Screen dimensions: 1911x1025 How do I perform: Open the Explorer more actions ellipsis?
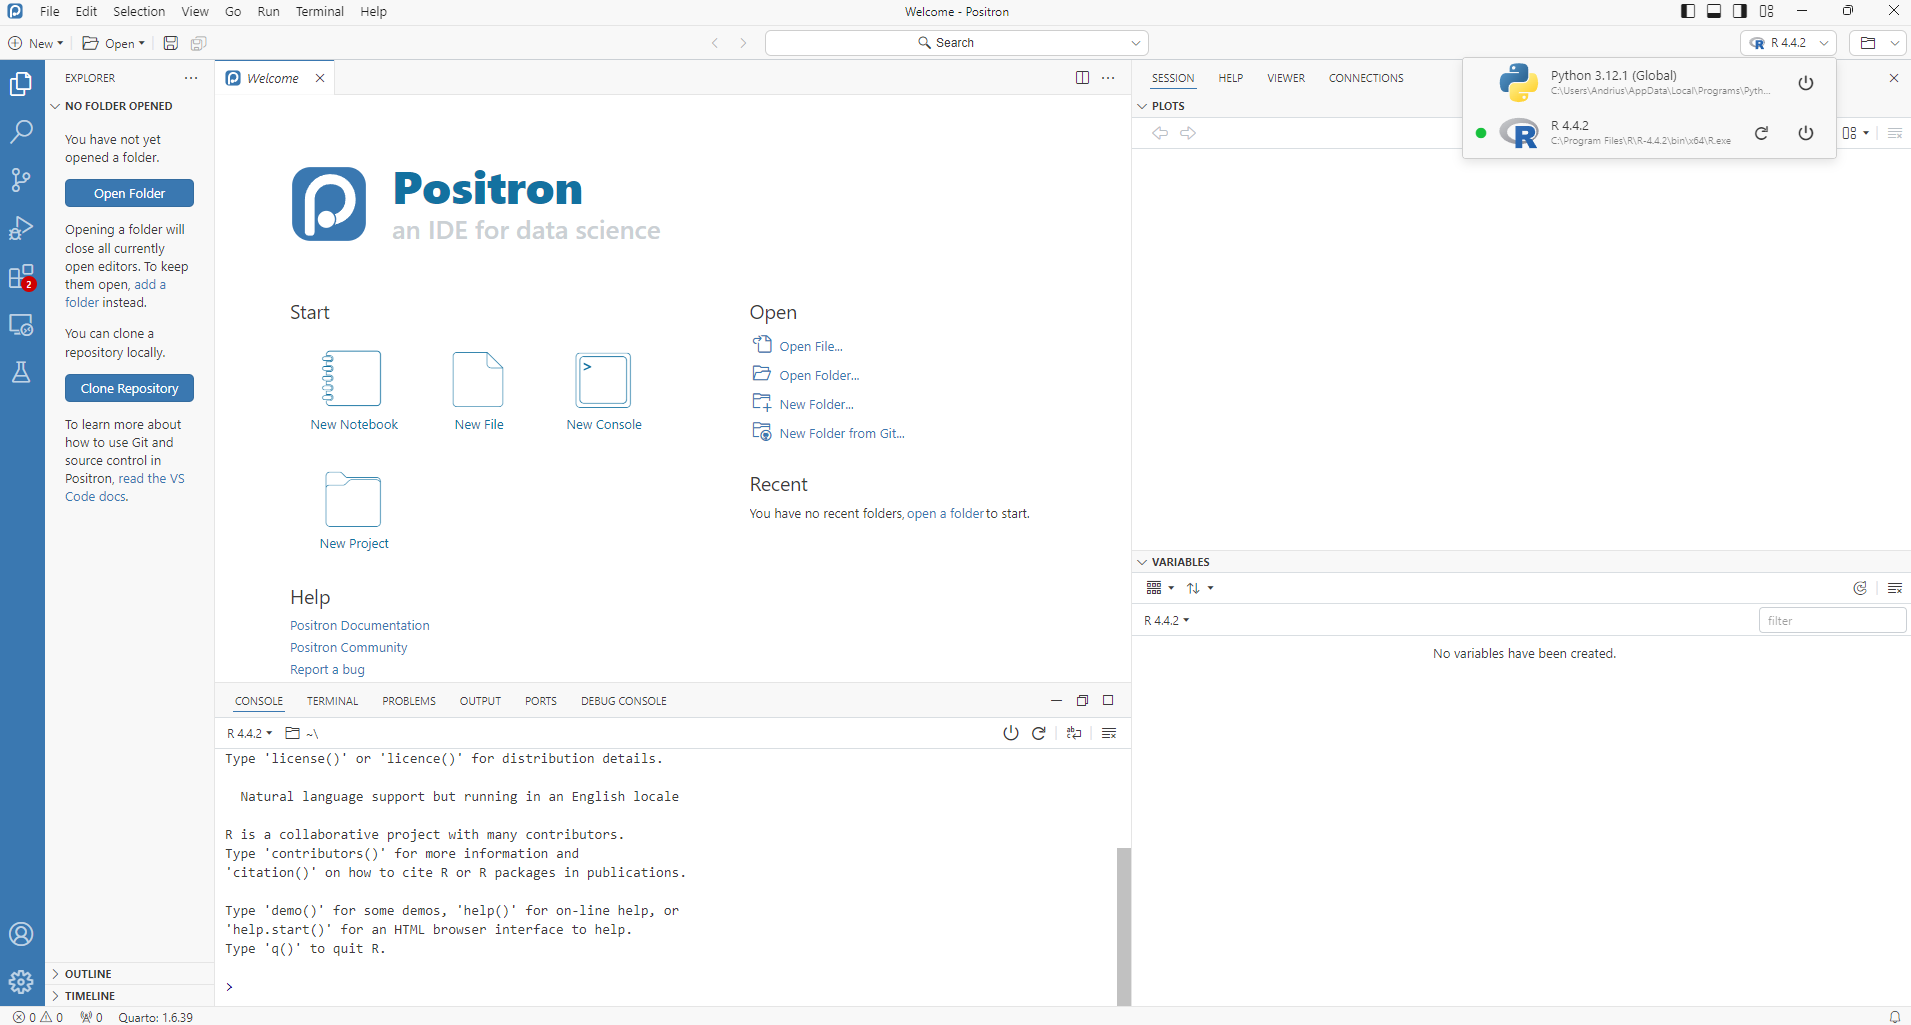pos(191,78)
